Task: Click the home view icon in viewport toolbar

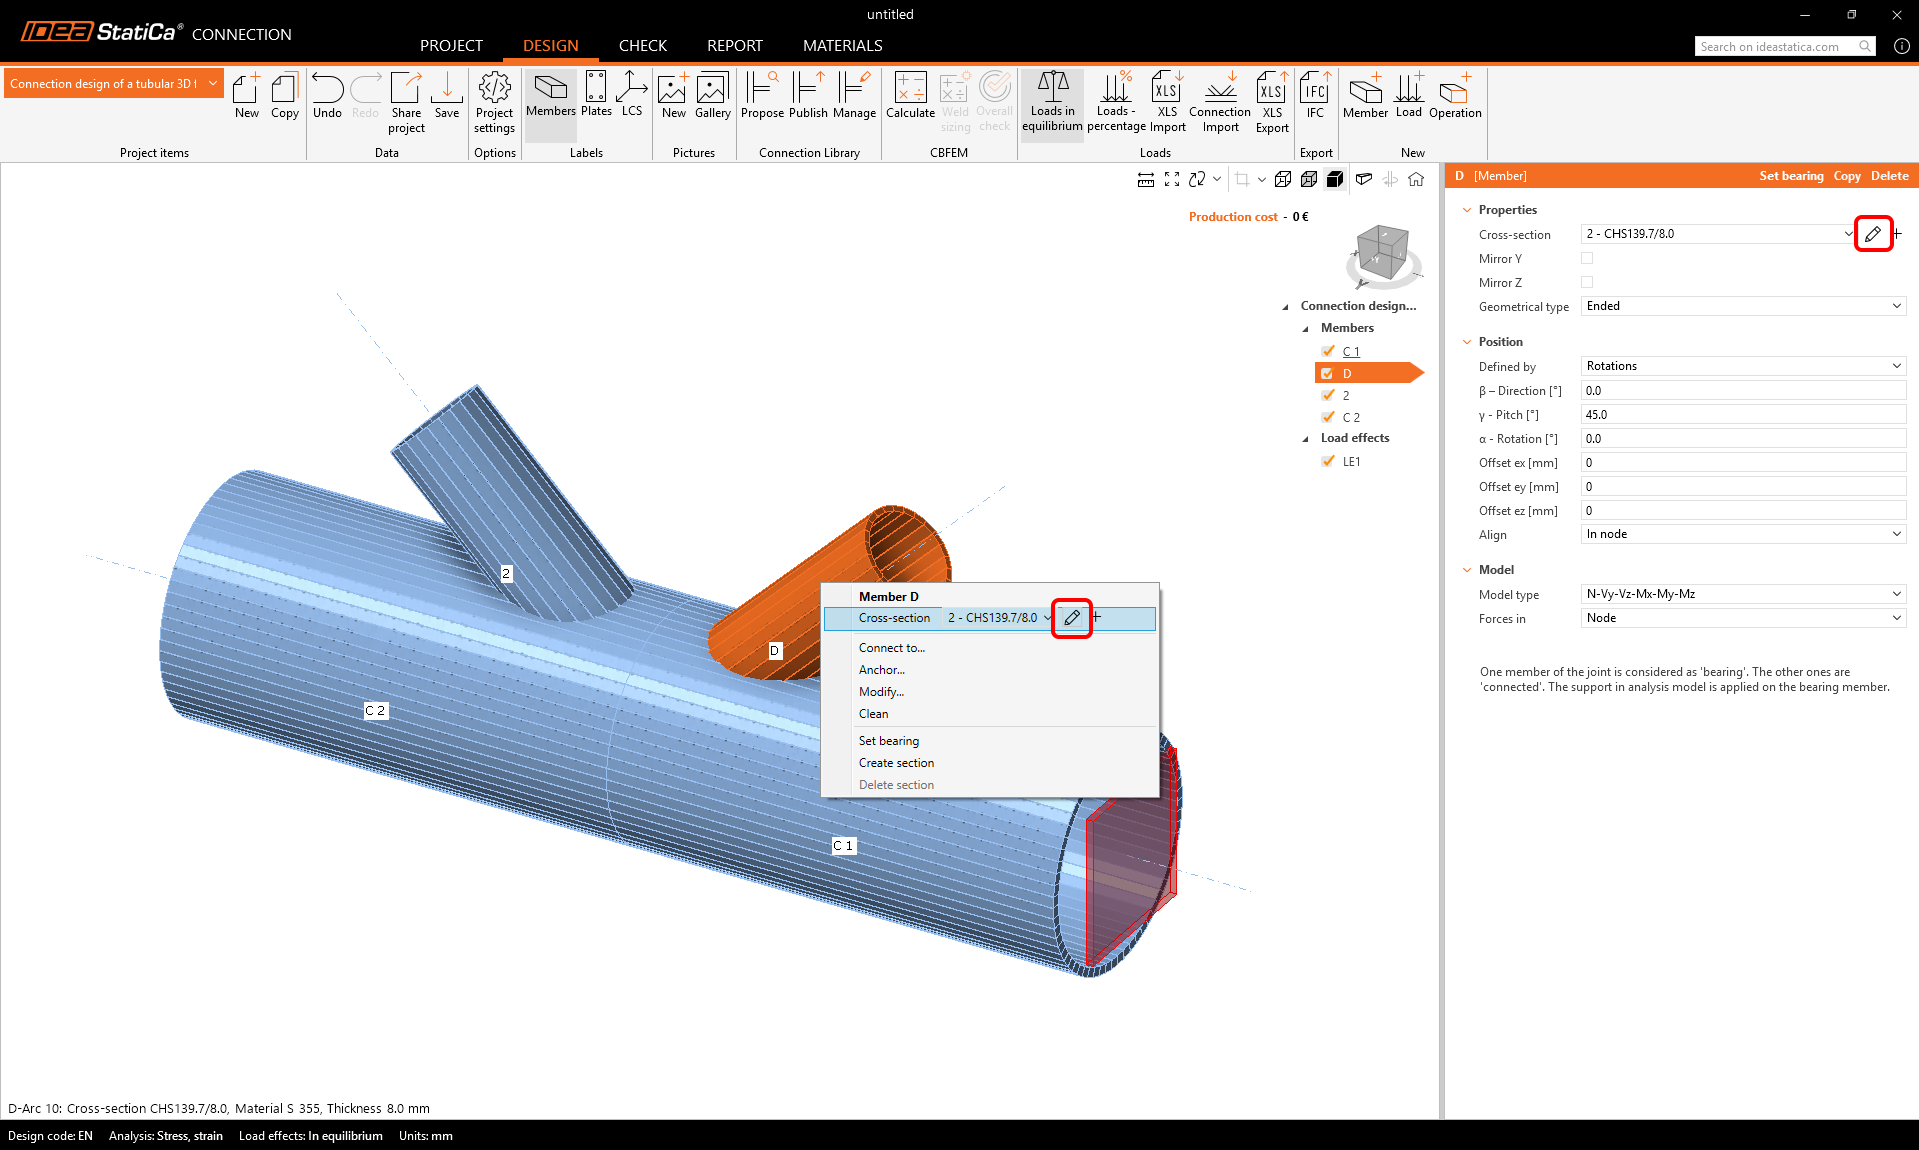Action: (1416, 179)
